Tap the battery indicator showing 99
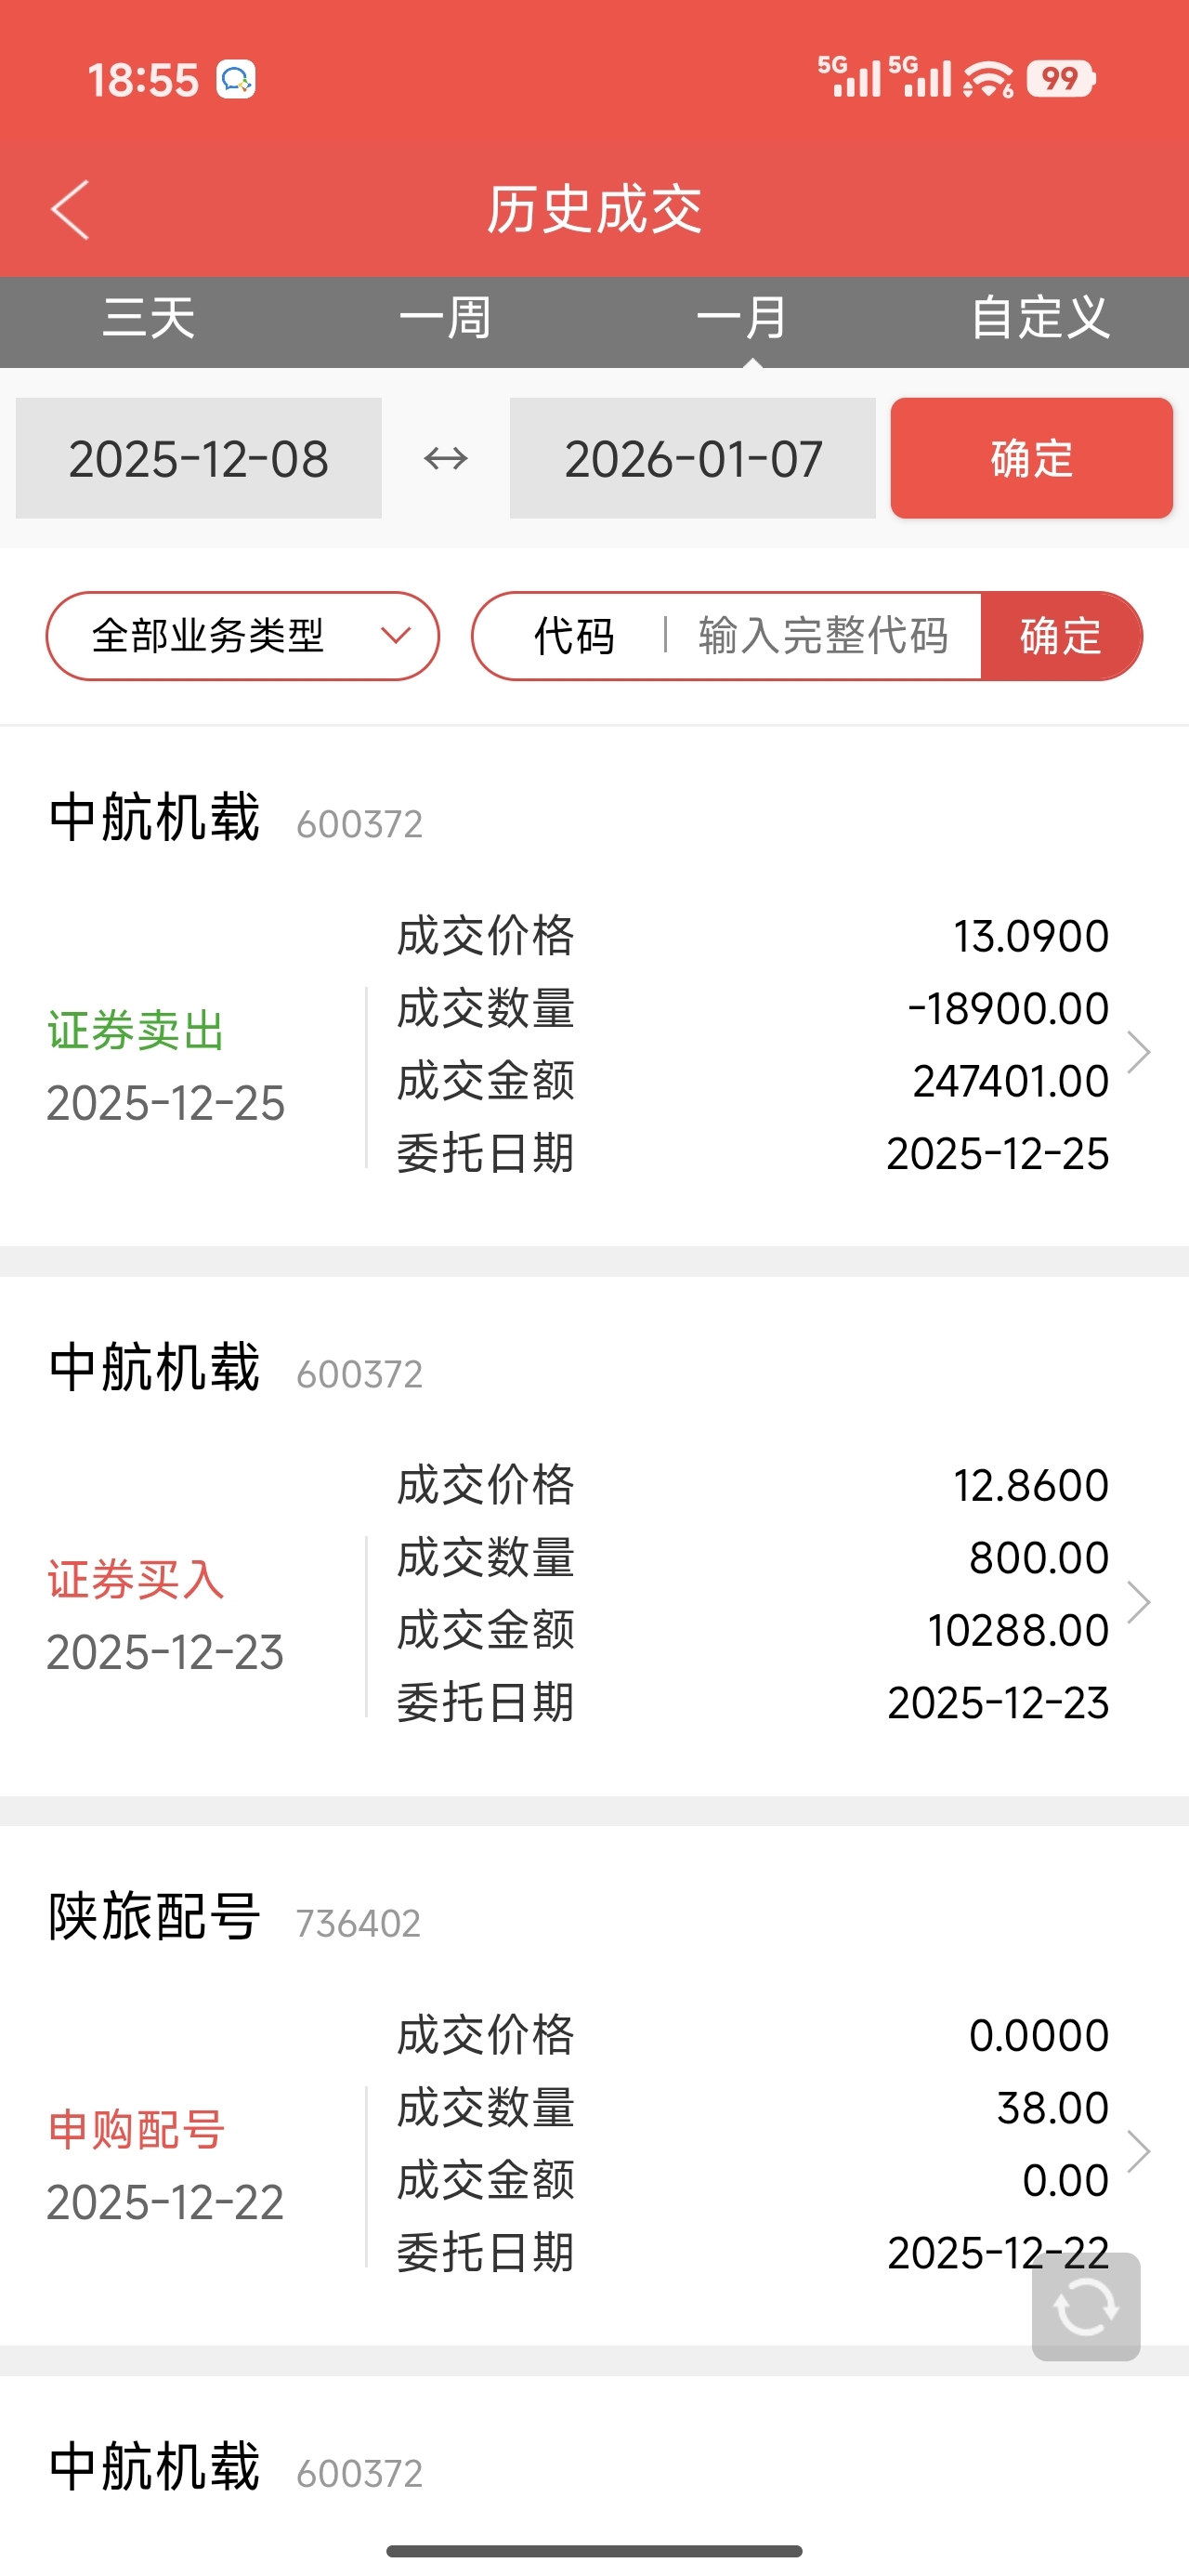The image size is (1189, 2576). click(1060, 79)
